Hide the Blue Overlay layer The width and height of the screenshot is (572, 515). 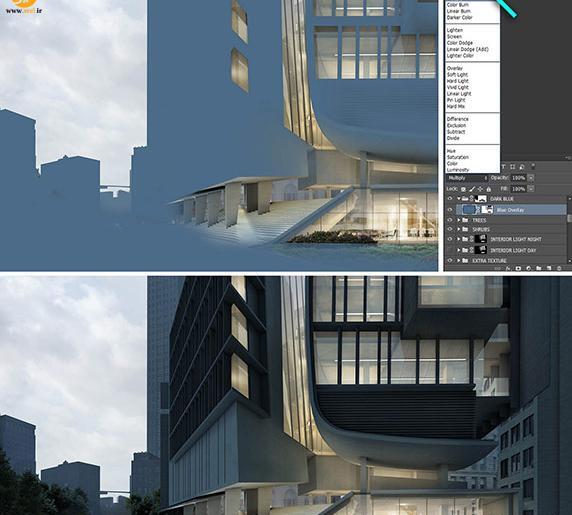450,210
